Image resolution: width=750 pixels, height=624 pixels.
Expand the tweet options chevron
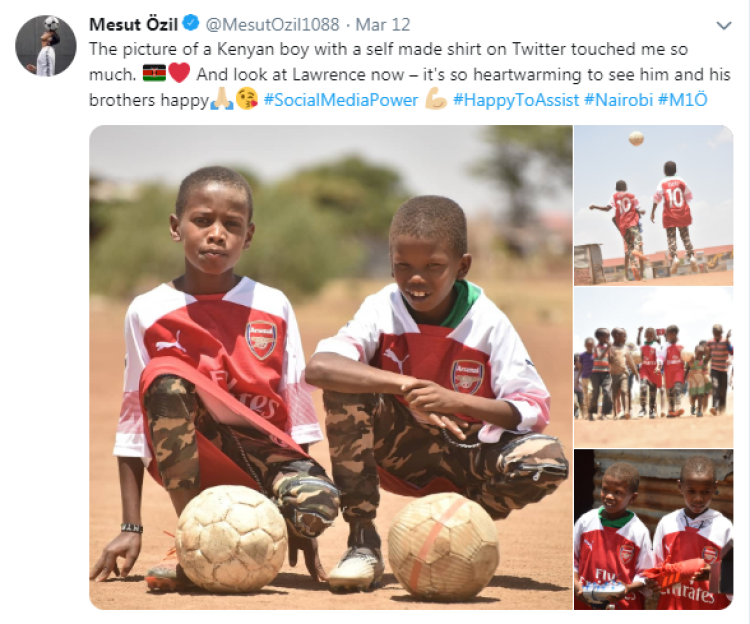pos(724,25)
